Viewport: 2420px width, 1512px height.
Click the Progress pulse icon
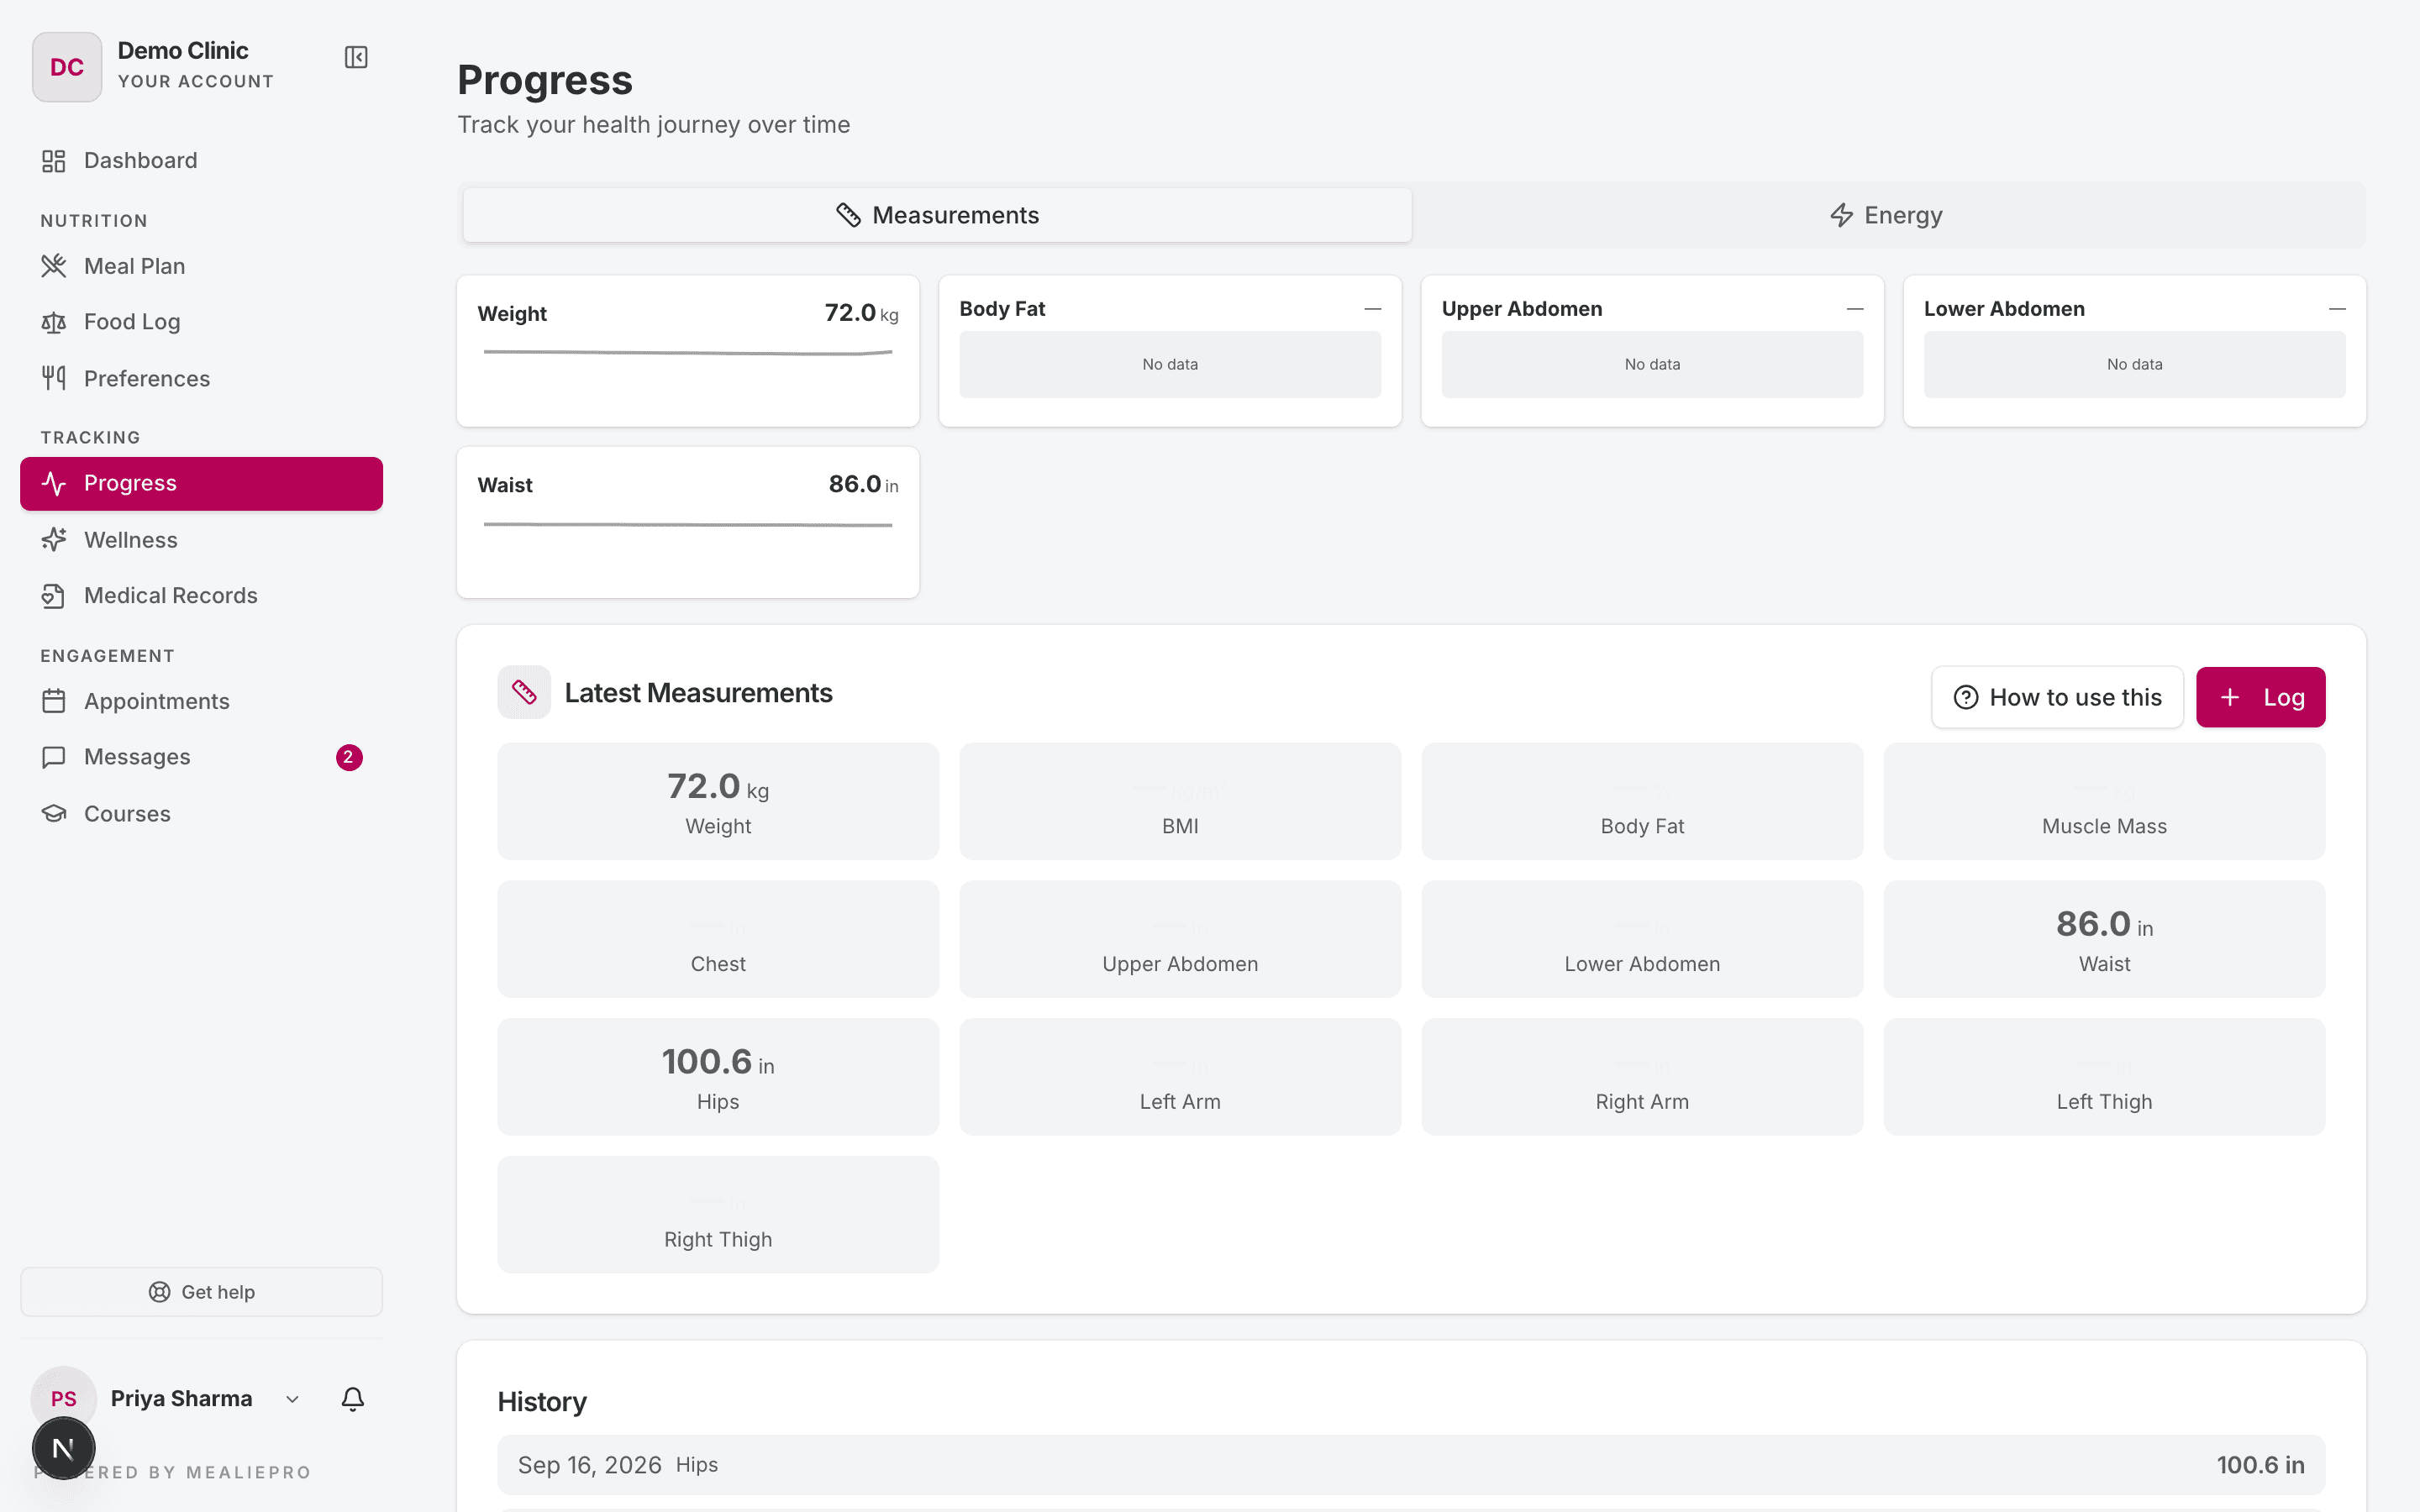coord(54,484)
